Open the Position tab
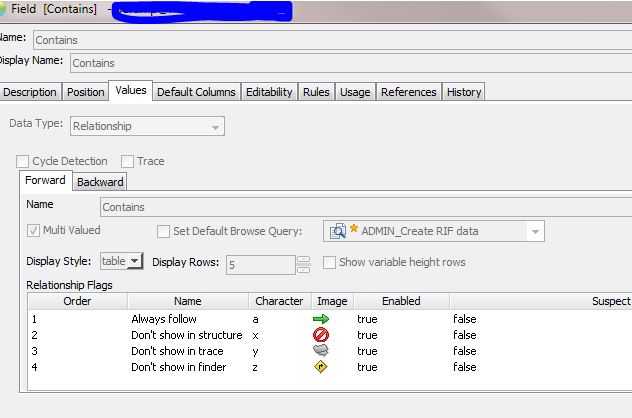The width and height of the screenshot is (632, 418). coord(85,92)
